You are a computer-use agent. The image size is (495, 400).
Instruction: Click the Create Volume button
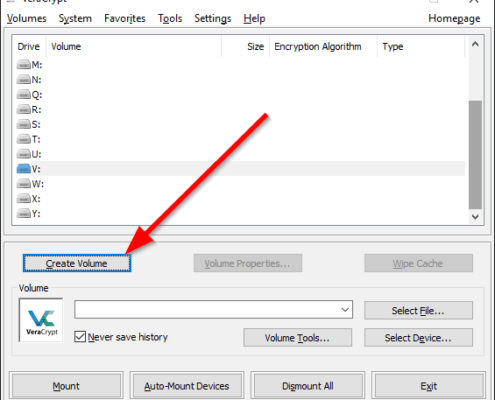pos(77,263)
